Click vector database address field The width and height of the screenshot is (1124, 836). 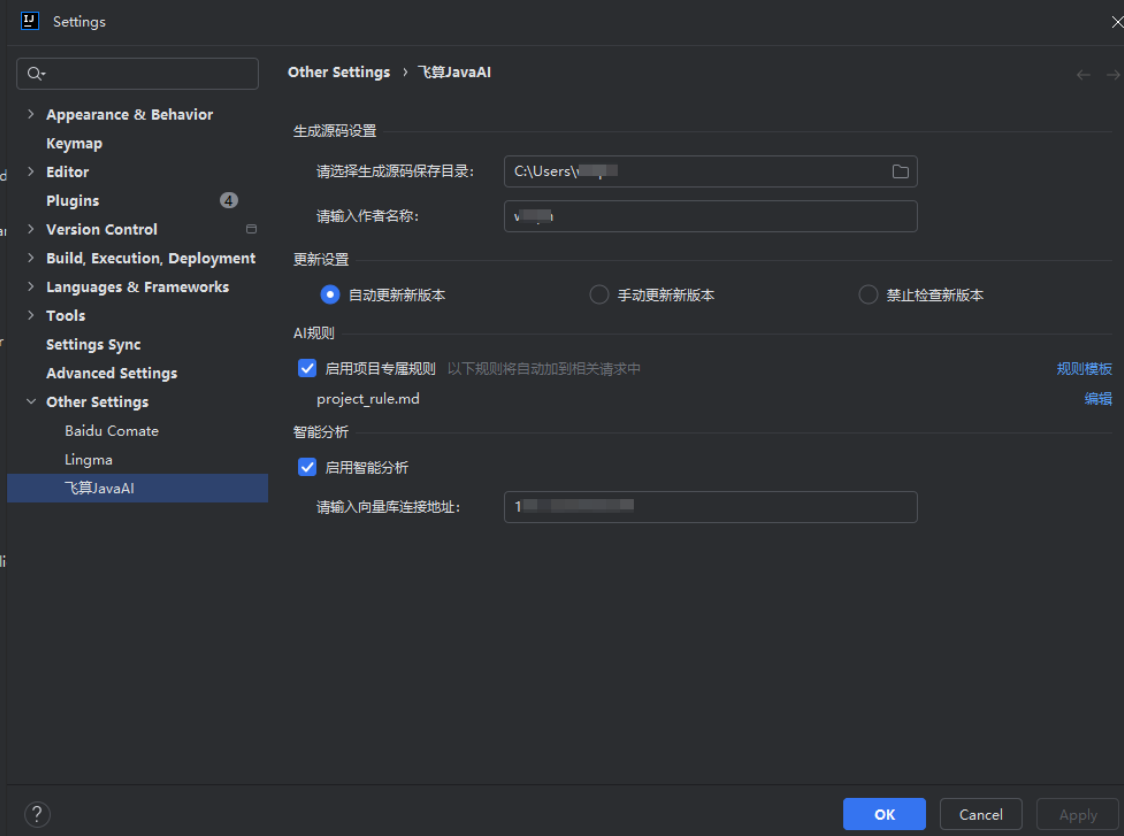(710, 507)
